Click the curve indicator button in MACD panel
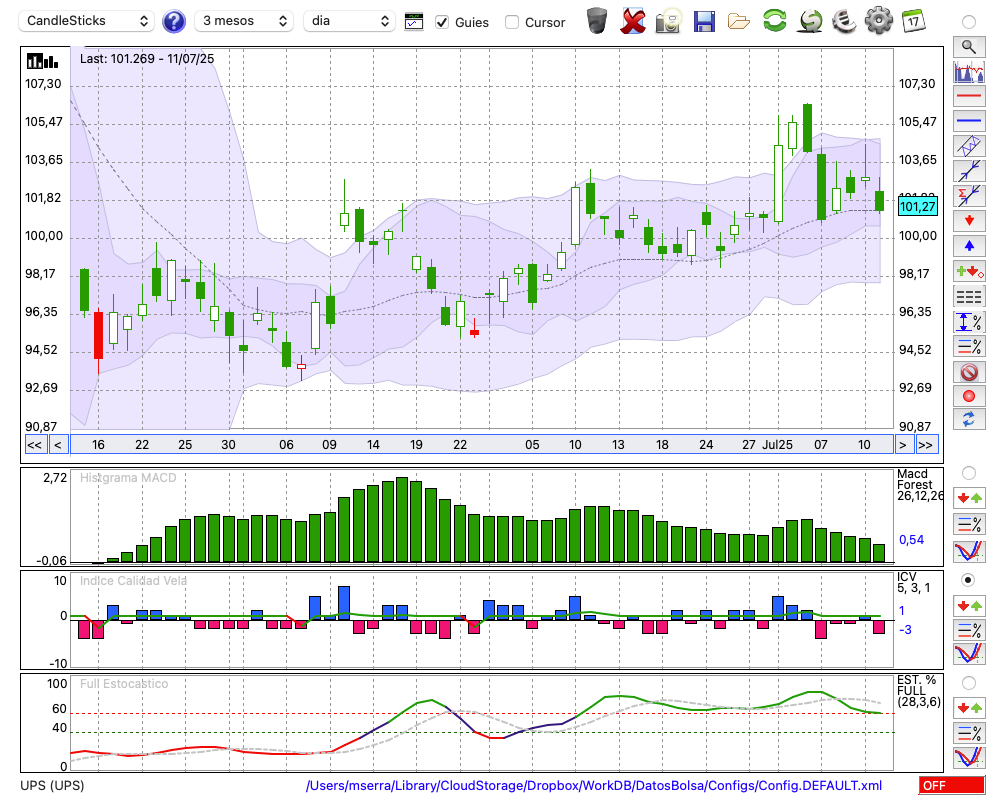 coord(969,551)
